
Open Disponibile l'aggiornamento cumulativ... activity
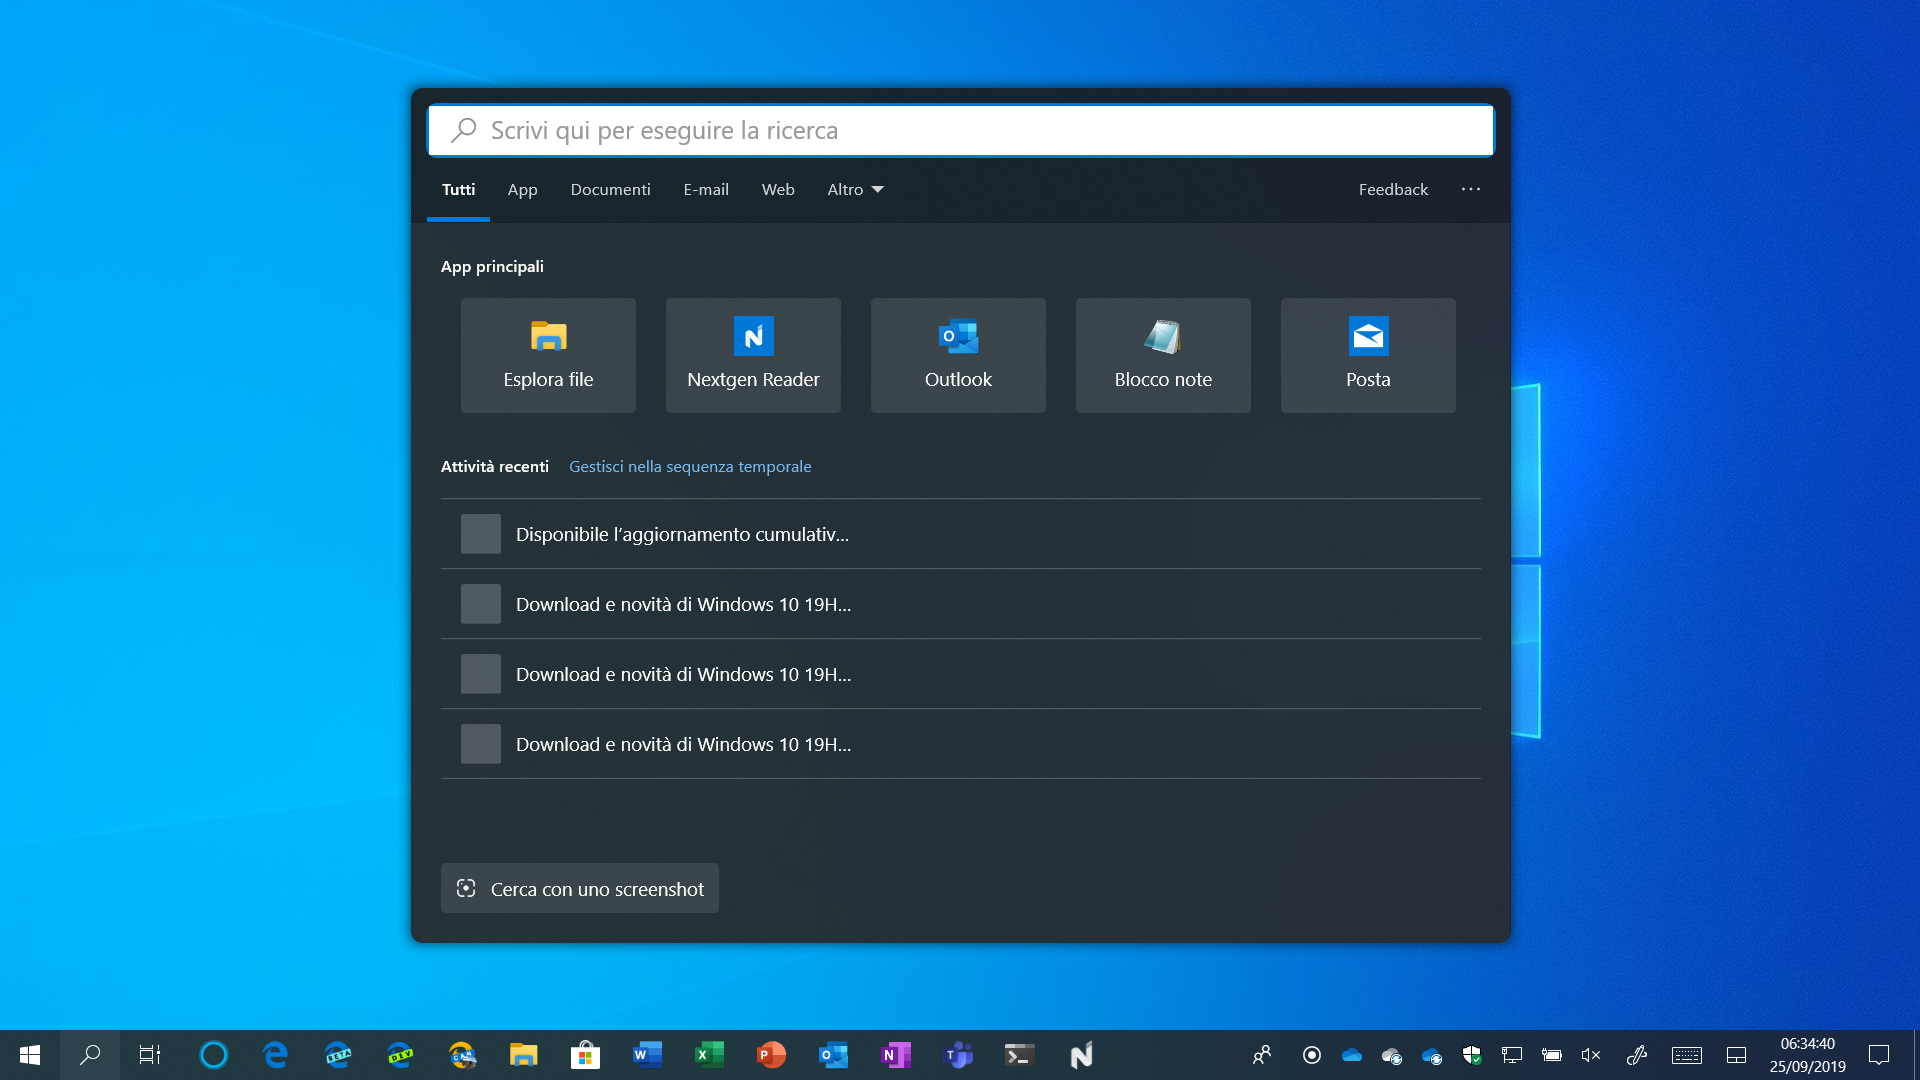pos(961,534)
